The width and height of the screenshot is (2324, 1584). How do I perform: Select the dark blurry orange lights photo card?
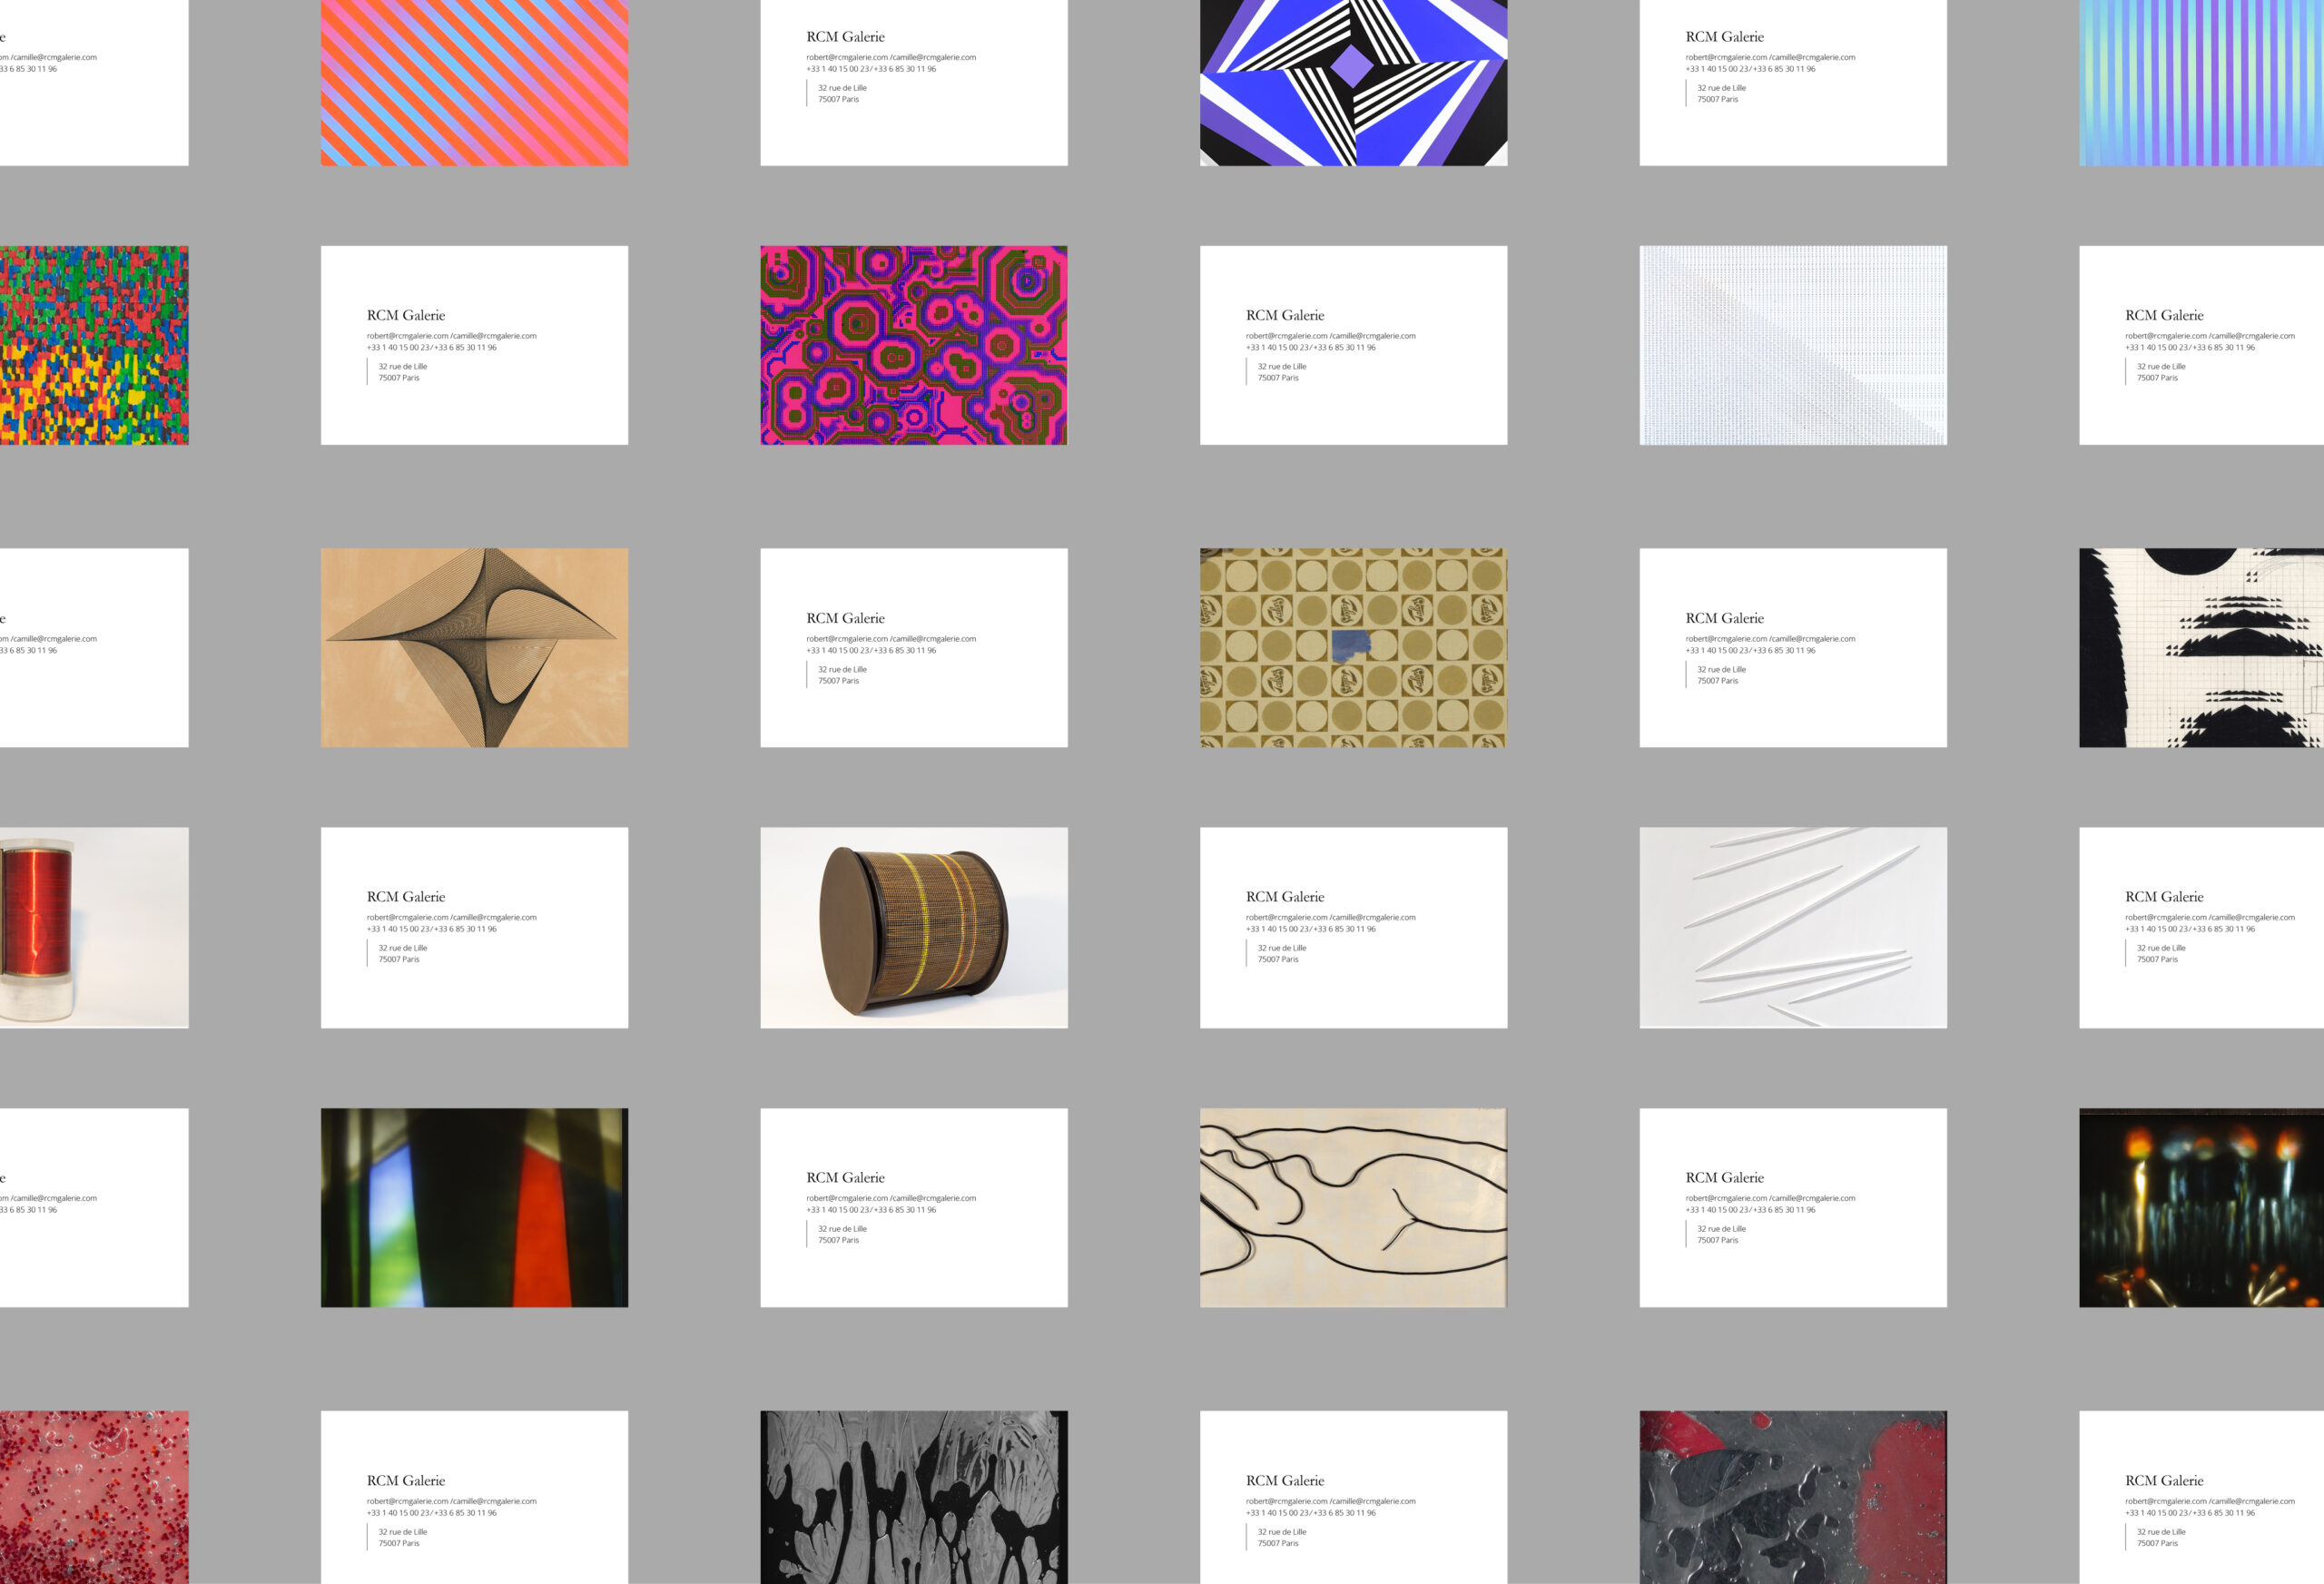(x=2201, y=1207)
